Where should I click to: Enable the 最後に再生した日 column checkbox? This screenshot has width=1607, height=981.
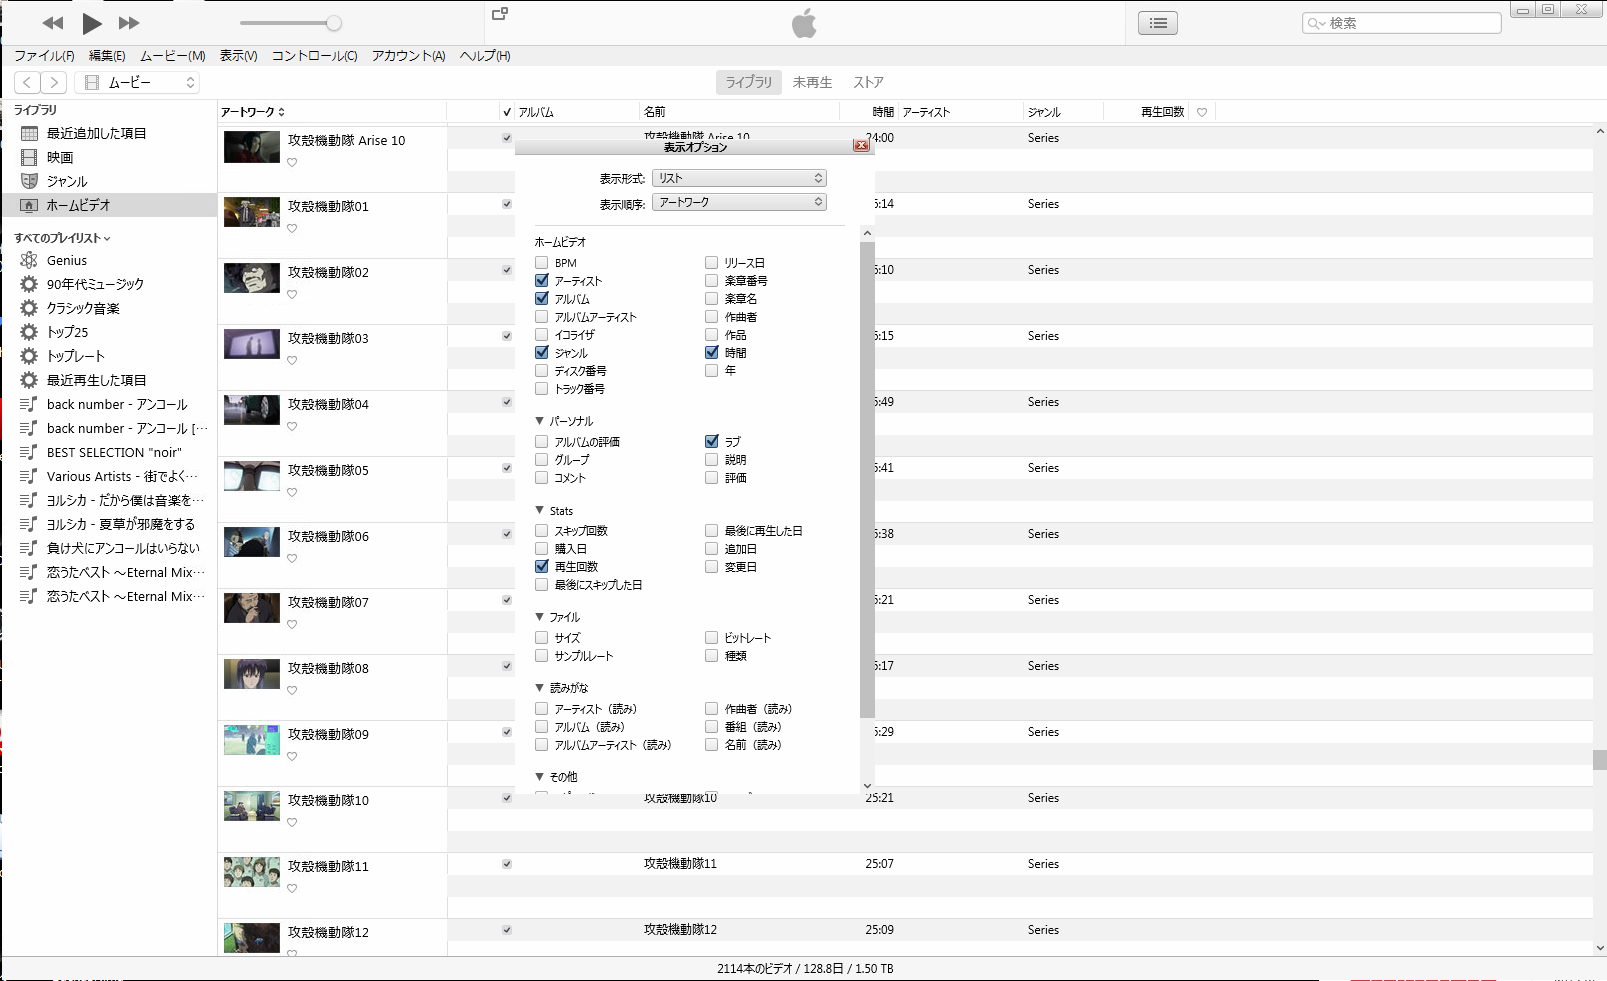711,531
